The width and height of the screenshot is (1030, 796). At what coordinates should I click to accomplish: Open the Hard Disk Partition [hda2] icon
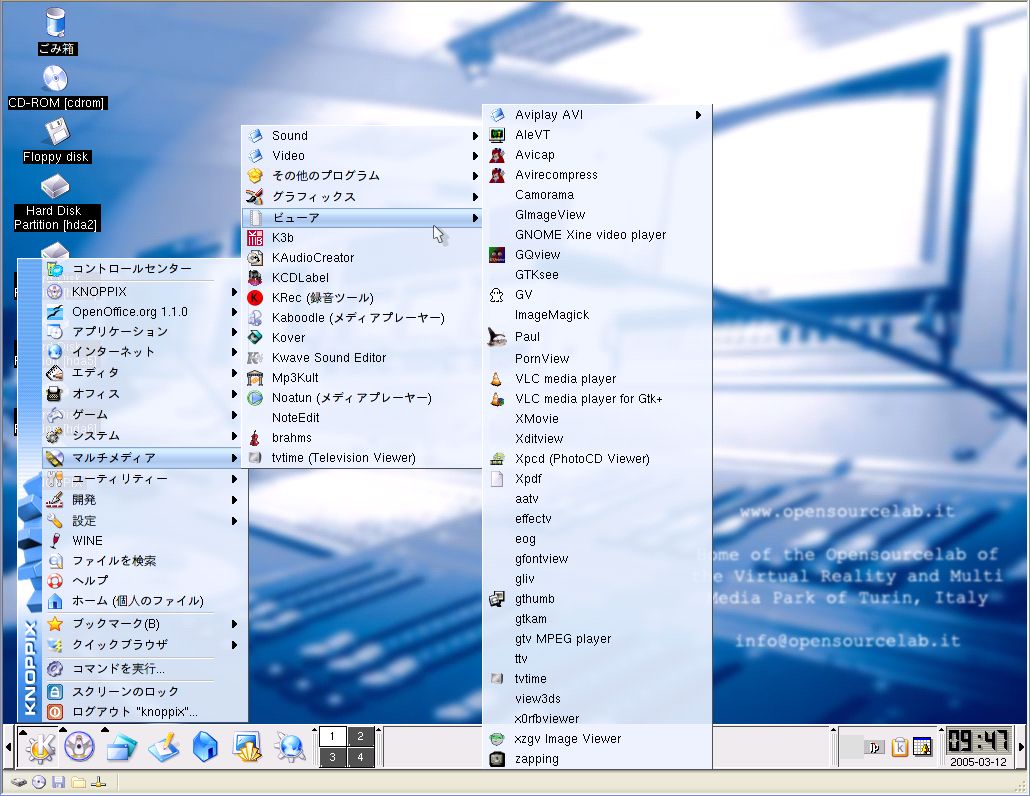pyautogui.click(x=56, y=202)
